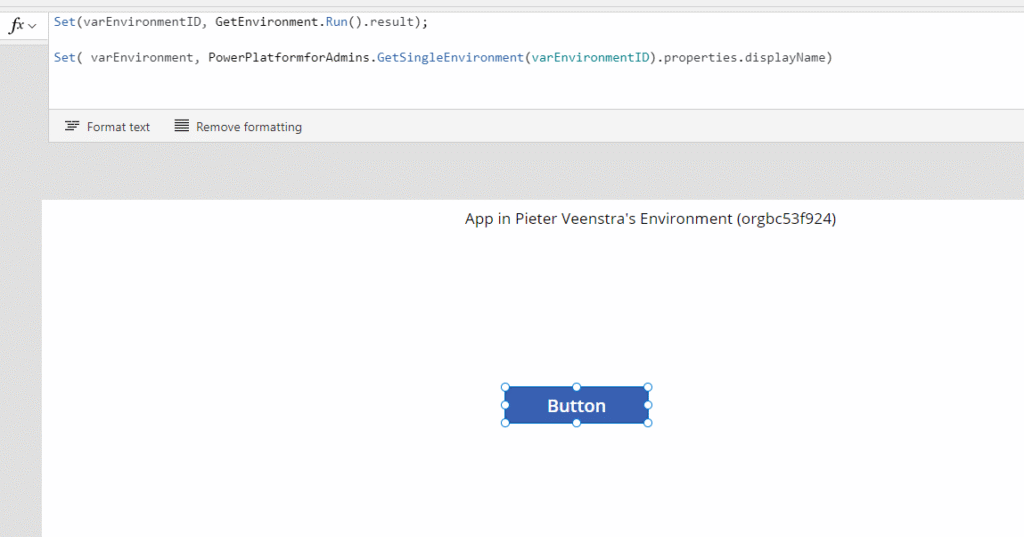Click in the formula bar on first Set line

240,22
